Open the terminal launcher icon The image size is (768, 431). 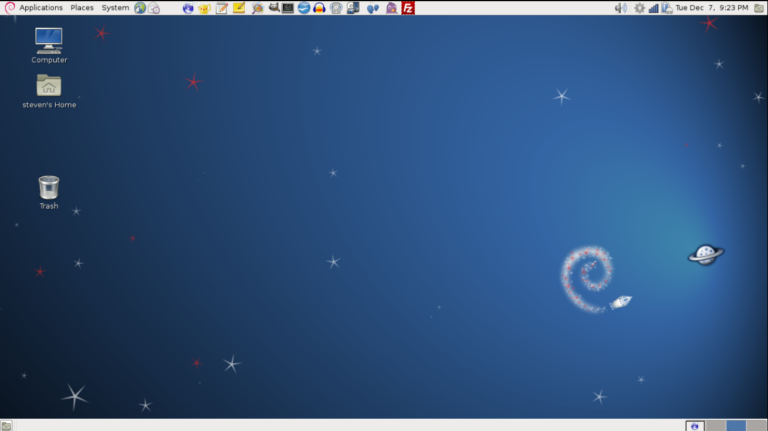(x=288, y=8)
